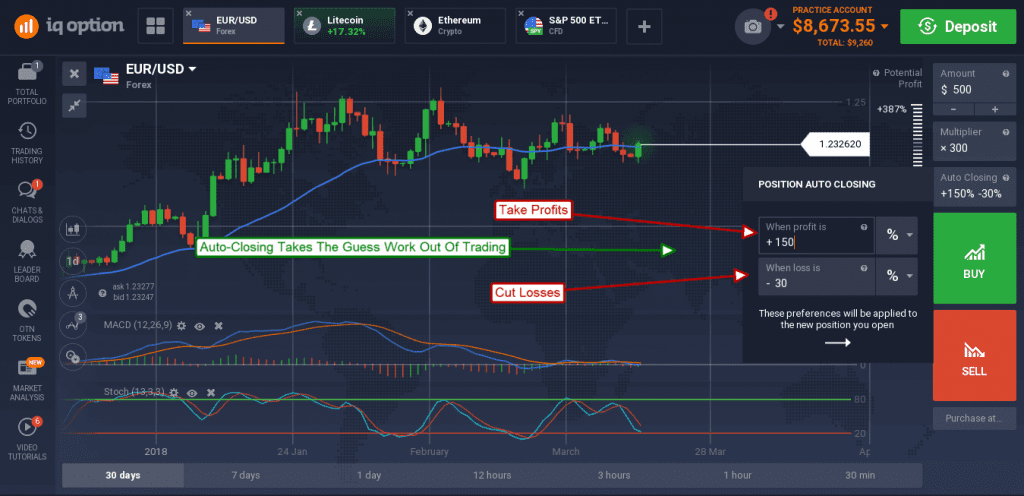1024x496 pixels.
Task: Select the 30 min time range
Action: click(859, 475)
